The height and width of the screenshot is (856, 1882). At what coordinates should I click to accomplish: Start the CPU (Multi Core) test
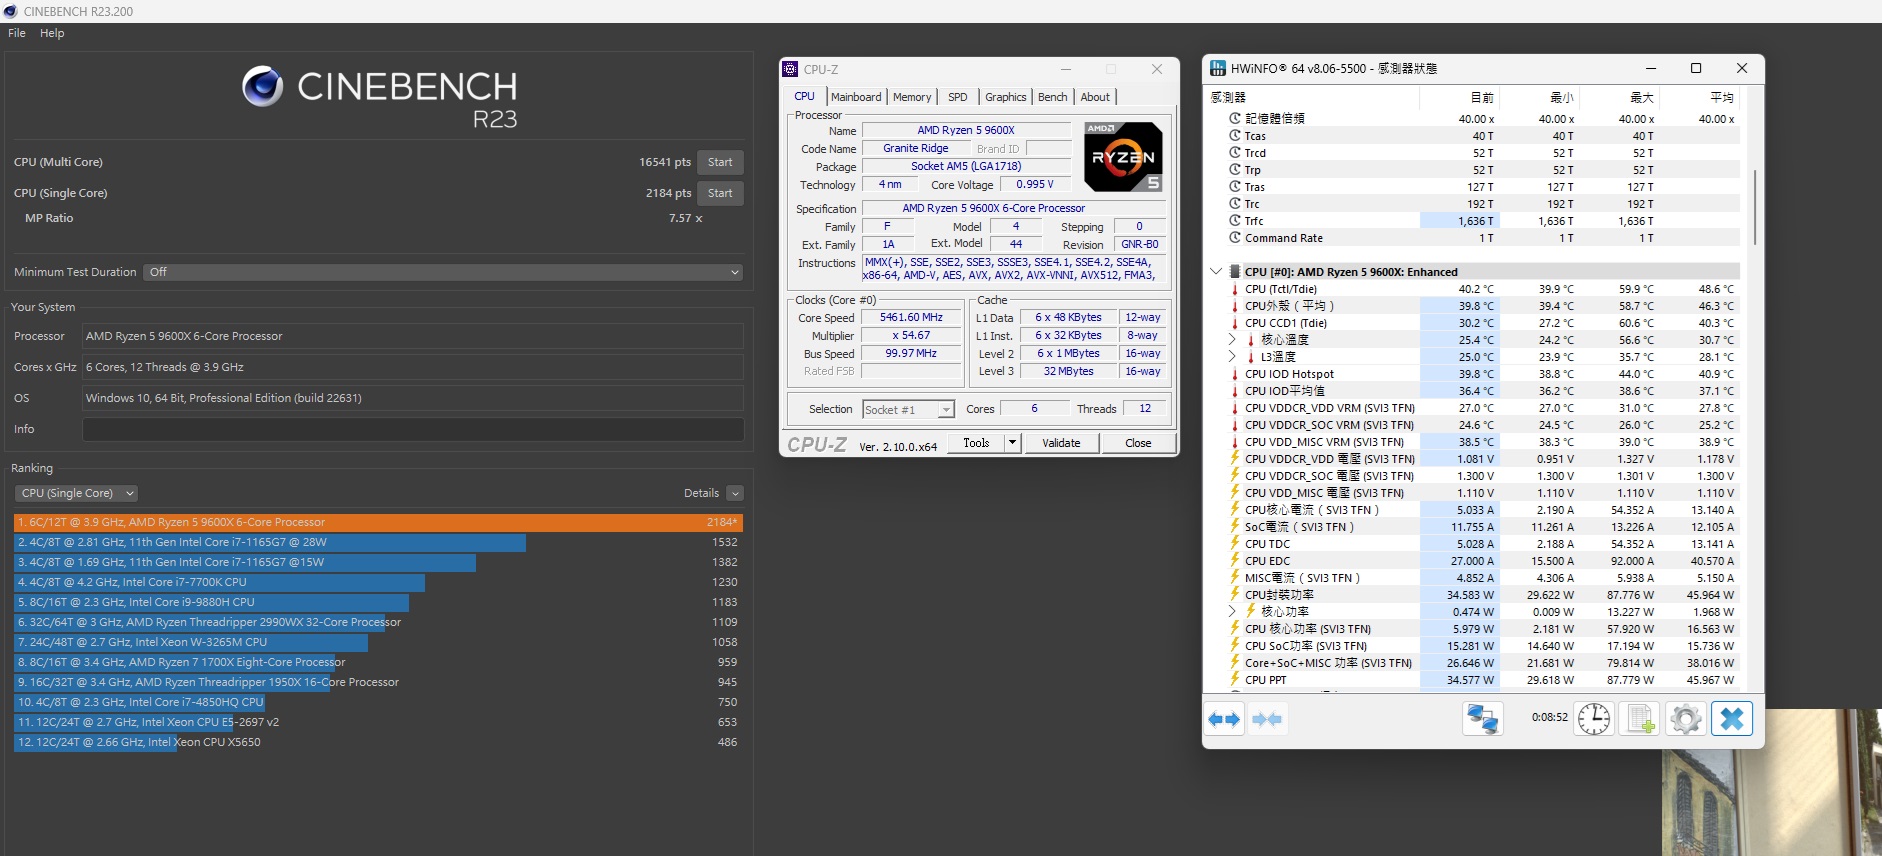pyautogui.click(x=720, y=162)
